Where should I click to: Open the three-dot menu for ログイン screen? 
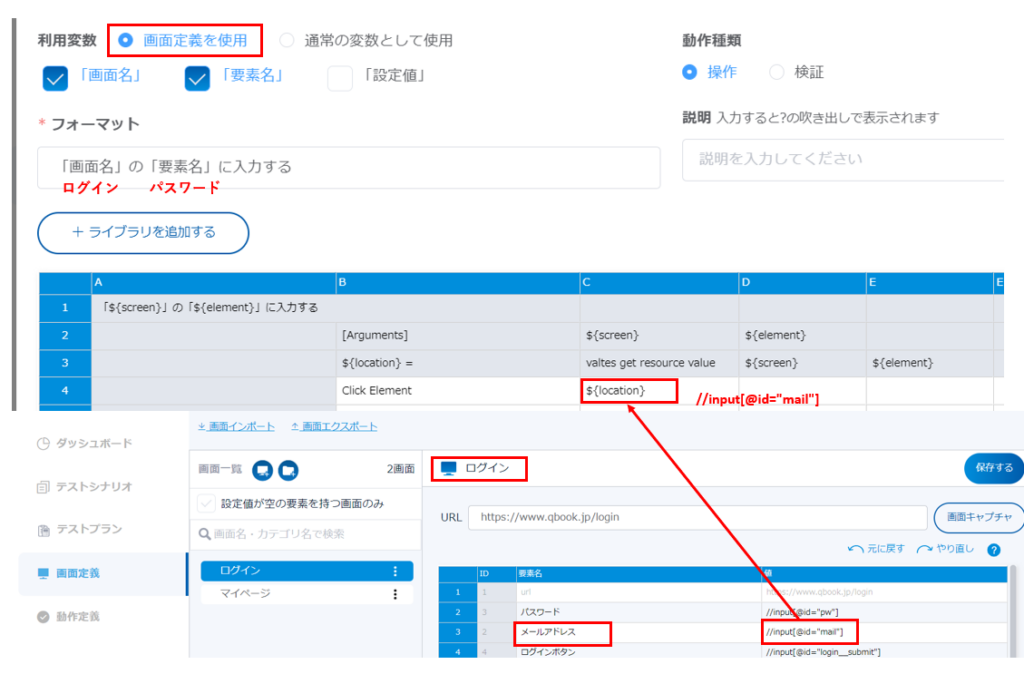click(395, 571)
